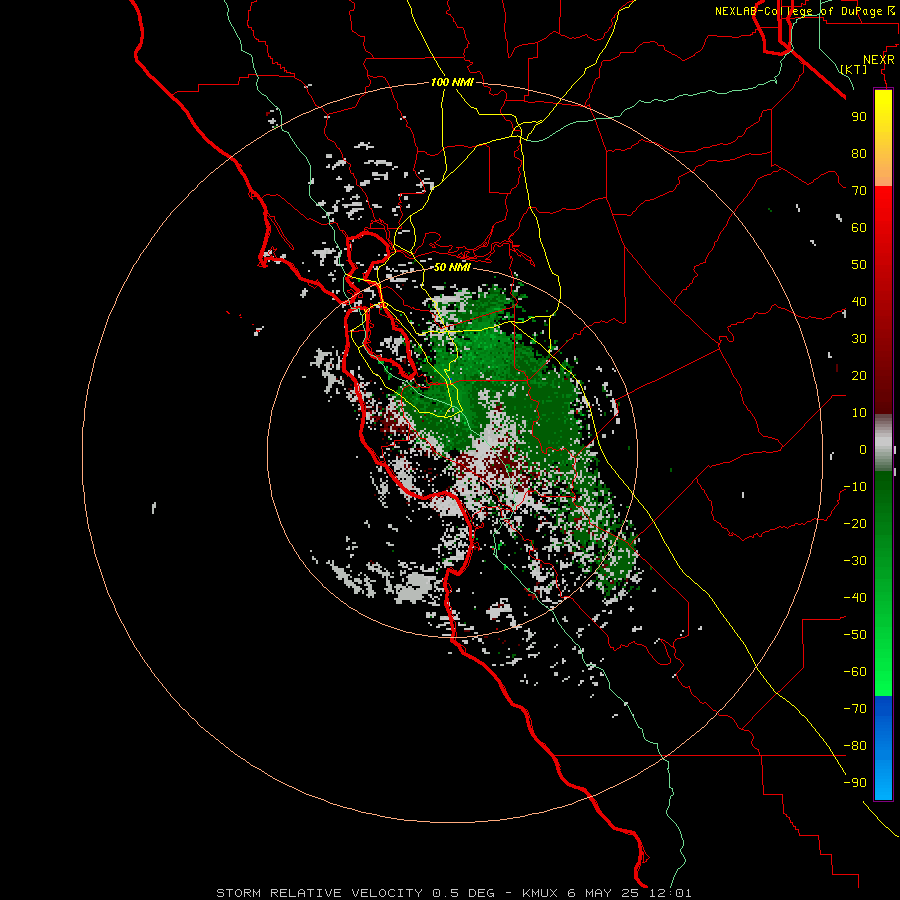The image size is (900, 900).
Task: Click the yellow top segment of the color bar
Action: (x=883, y=138)
